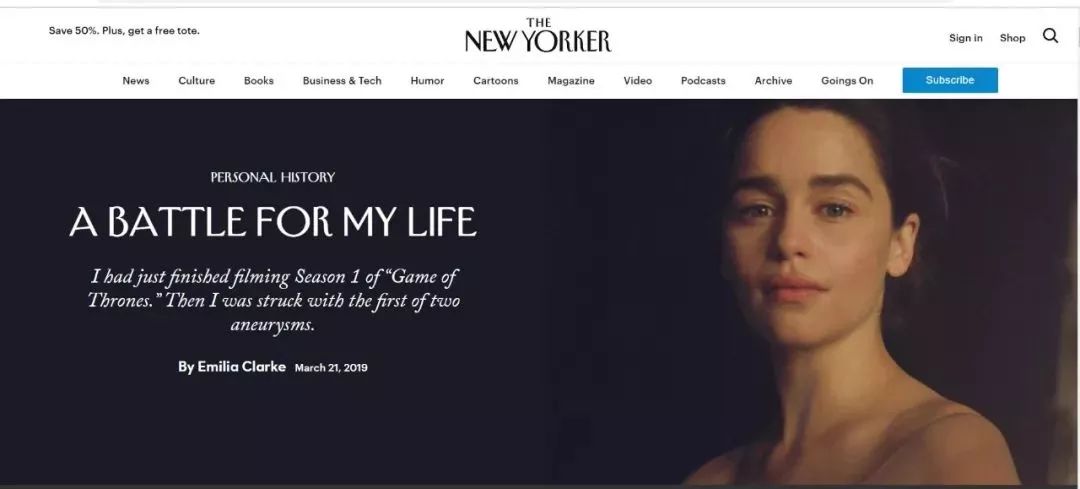Click the blue Subscribe button
The width and height of the screenshot is (1080, 489).
[950, 80]
